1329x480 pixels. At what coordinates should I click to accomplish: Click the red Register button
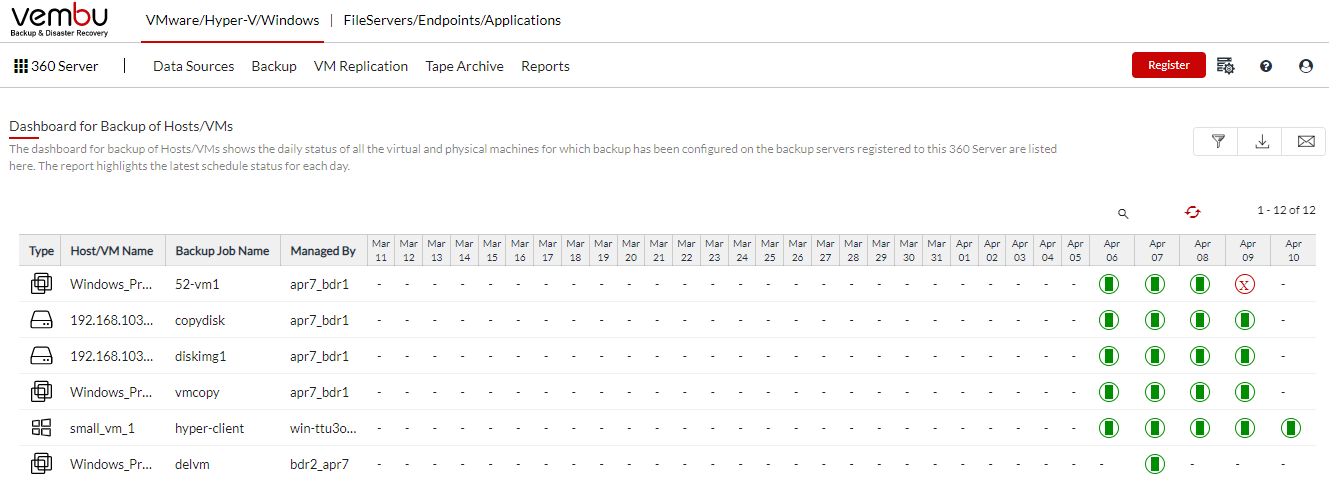click(1168, 65)
